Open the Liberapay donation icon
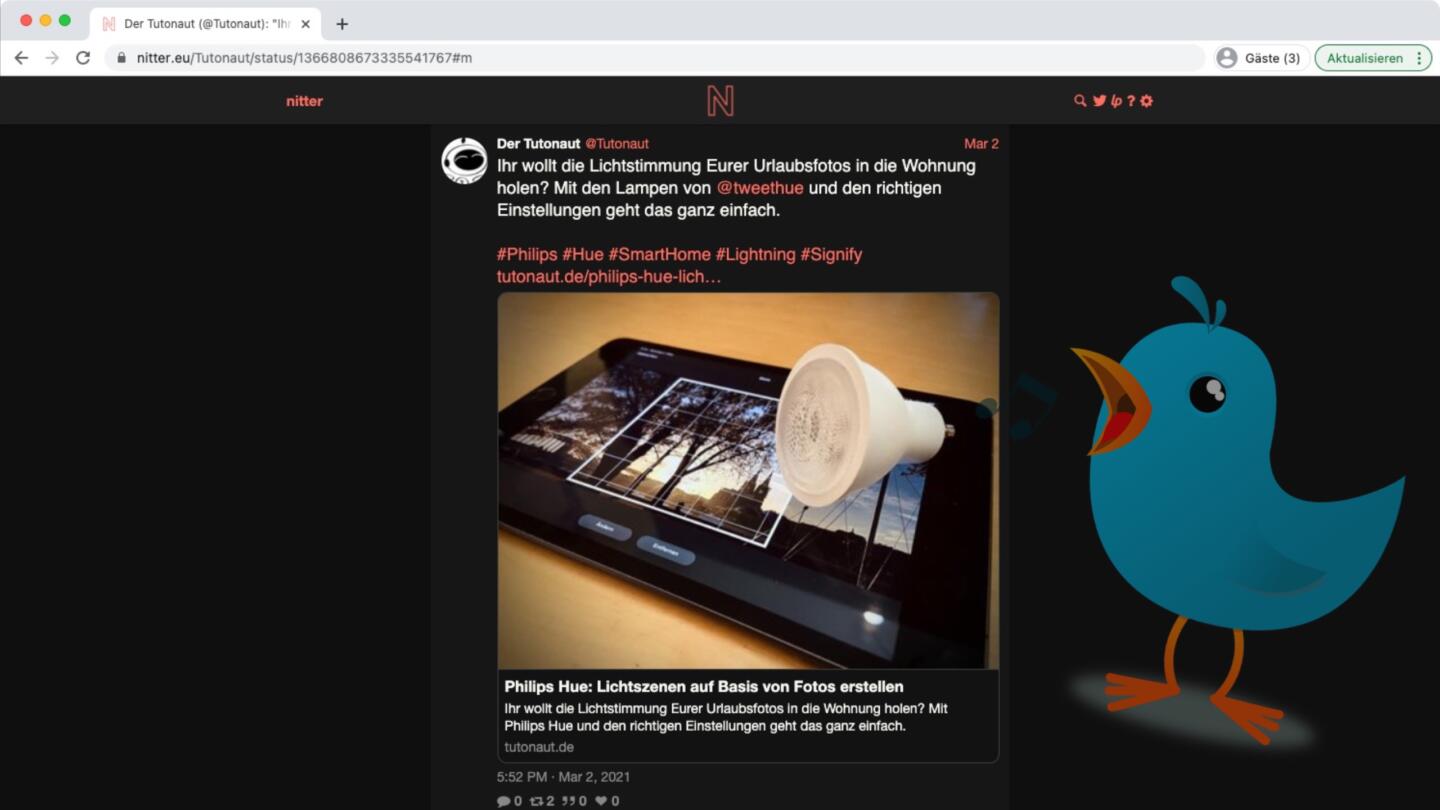The width and height of the screenshot is (1440, 810). (x=1116, y=101)
